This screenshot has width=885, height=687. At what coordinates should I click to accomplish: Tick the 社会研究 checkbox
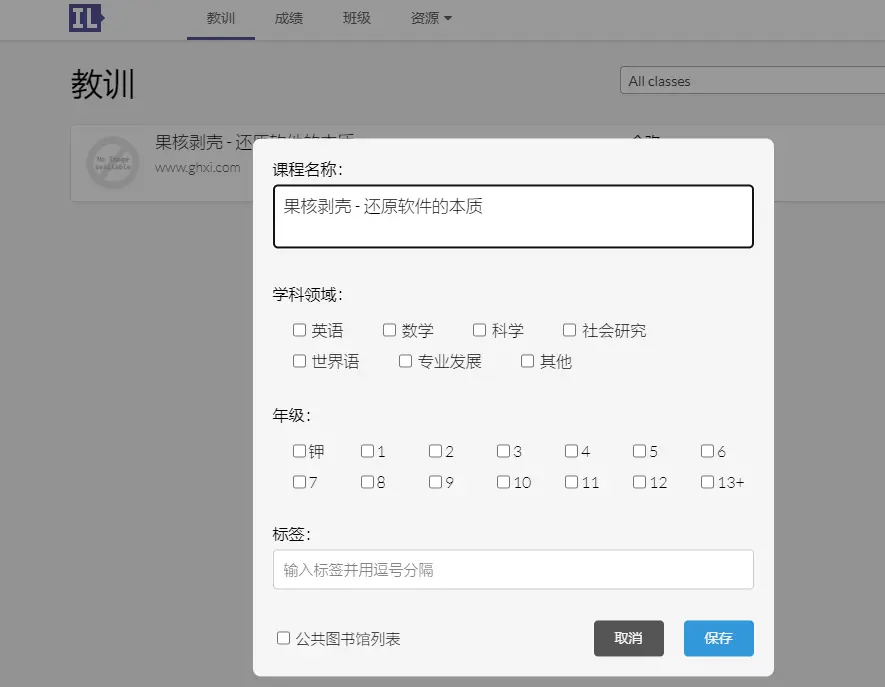pyautogui.click(x=569, y=330)
